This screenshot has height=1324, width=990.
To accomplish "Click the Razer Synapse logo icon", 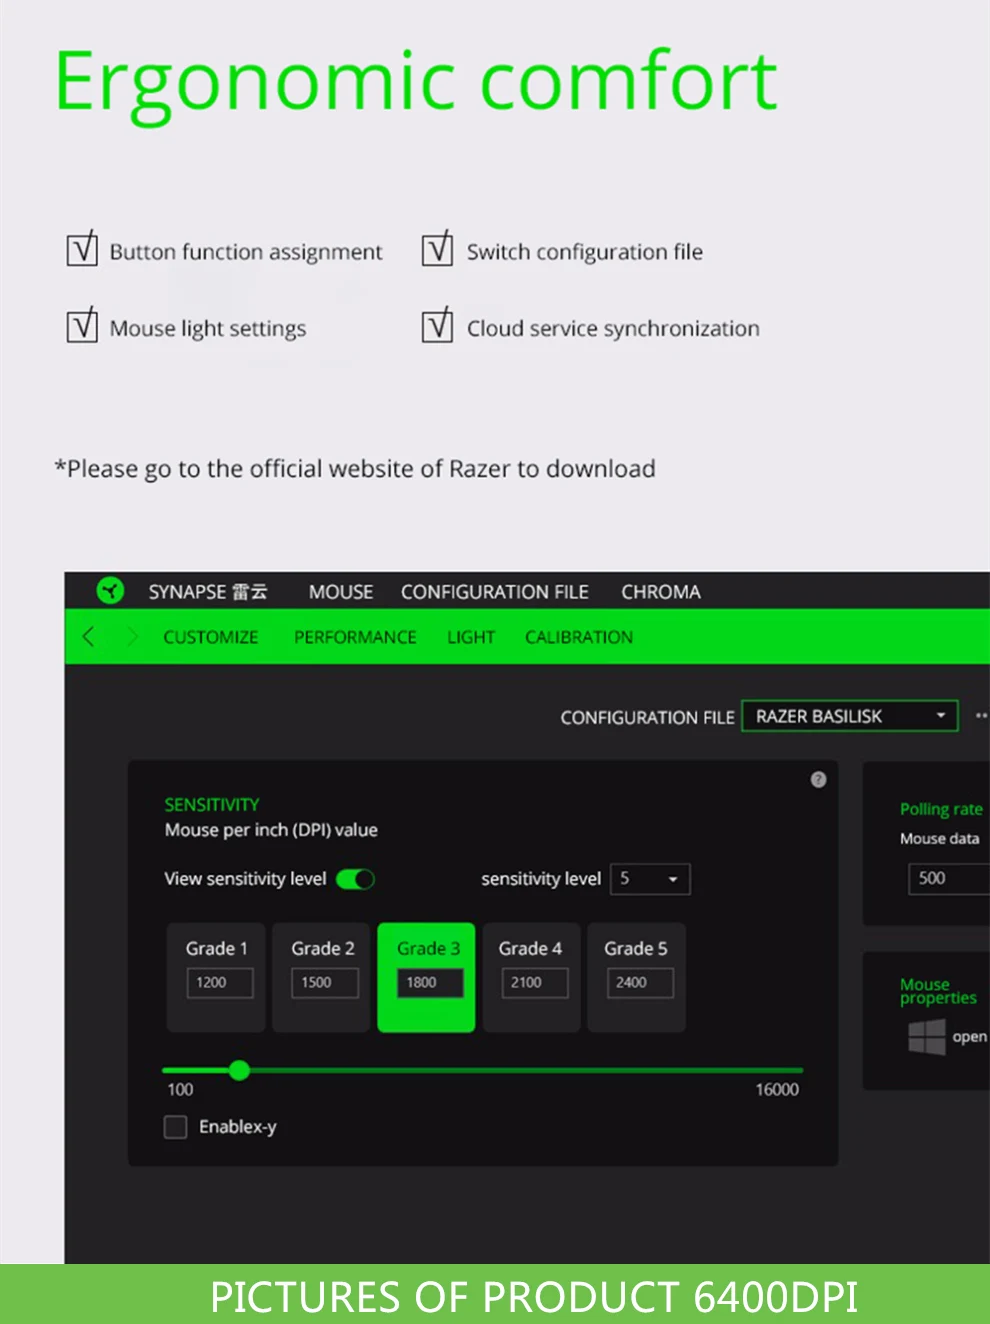I will [110, 591].
